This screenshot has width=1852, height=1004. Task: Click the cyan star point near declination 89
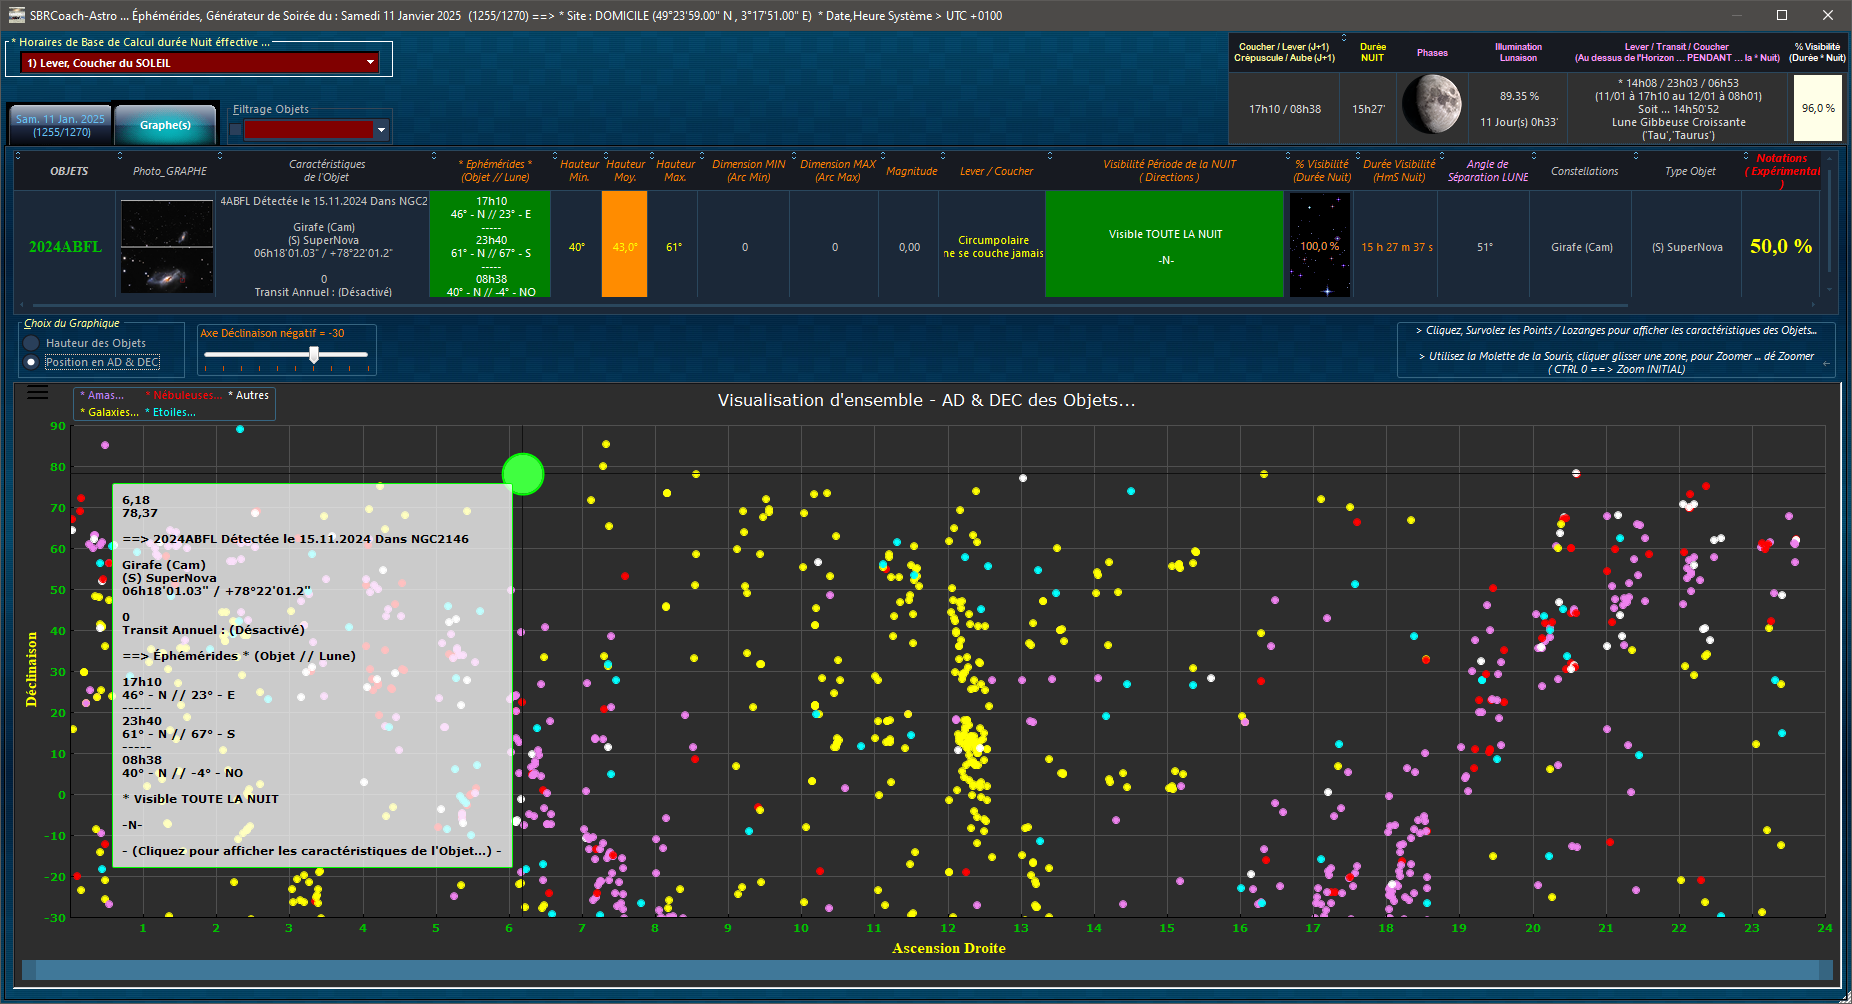(x=240, y=429)
